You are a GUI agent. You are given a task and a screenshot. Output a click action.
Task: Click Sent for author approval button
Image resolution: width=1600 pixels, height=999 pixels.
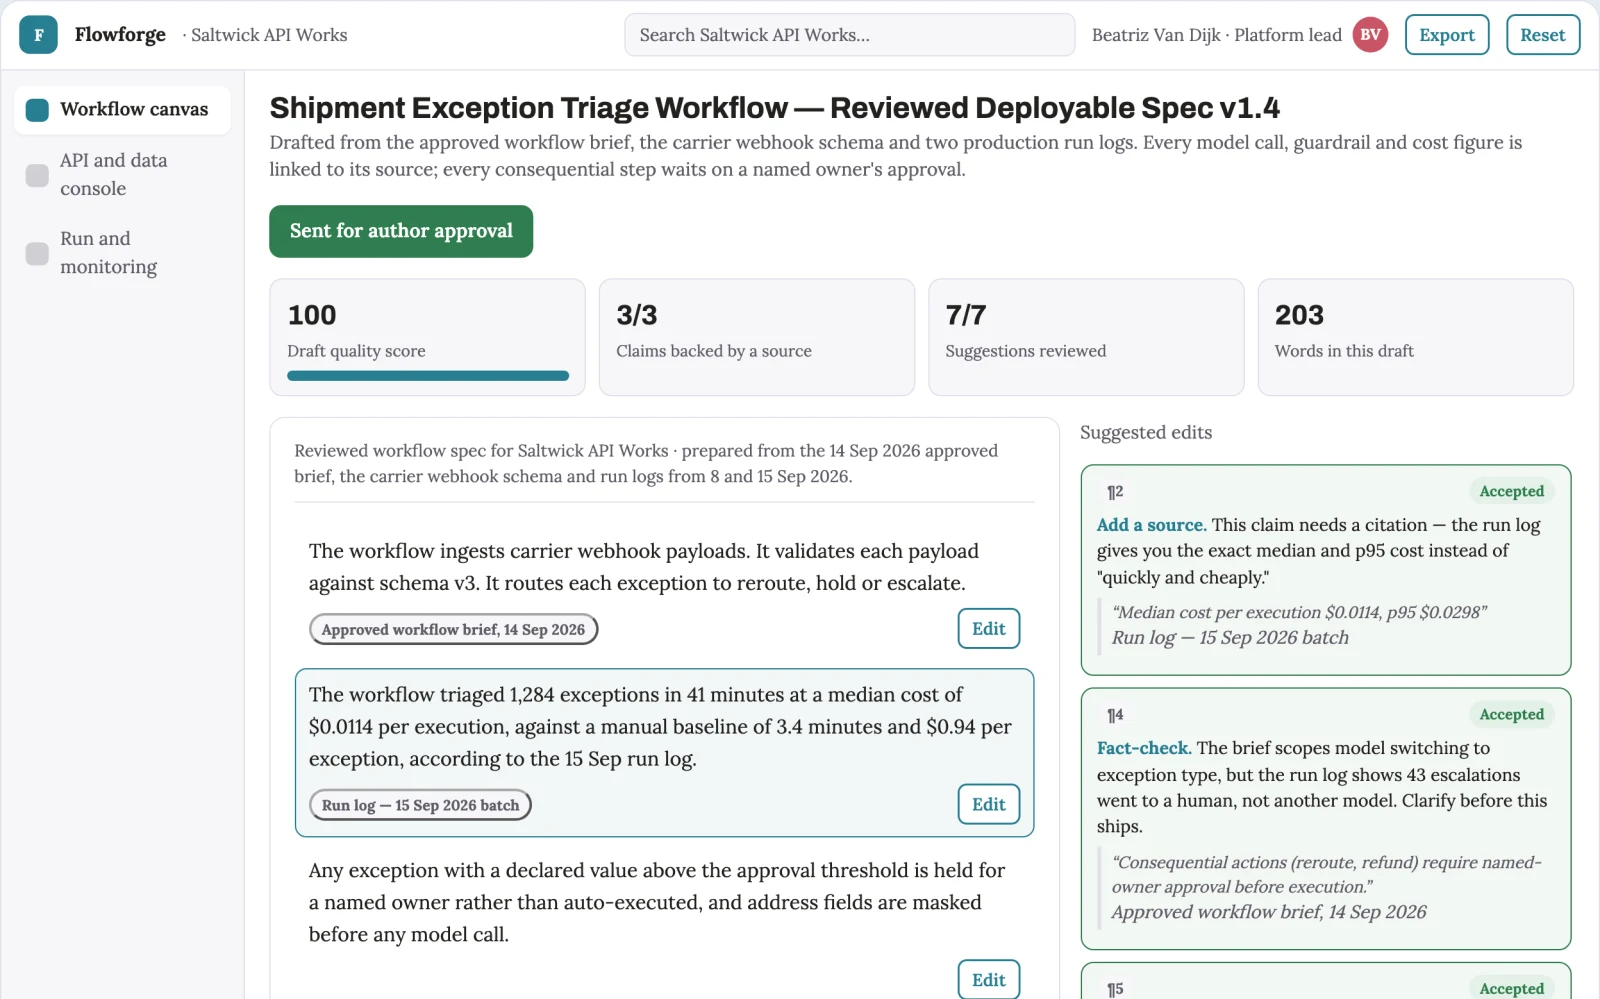point(401,231)
